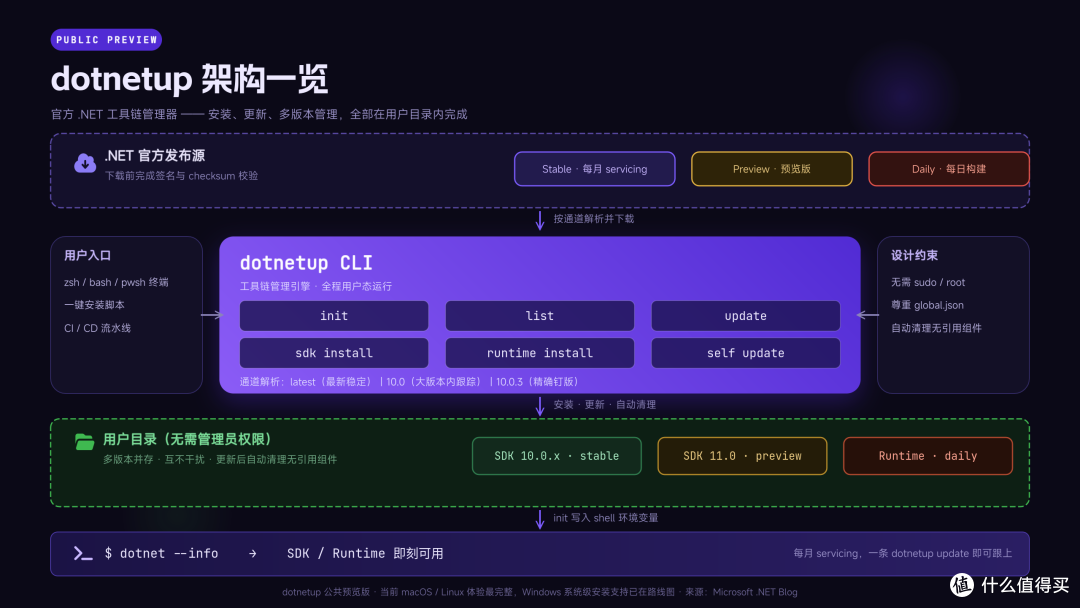Click the '设计约束' heading

pyautogui.click(x=914, y=255)
